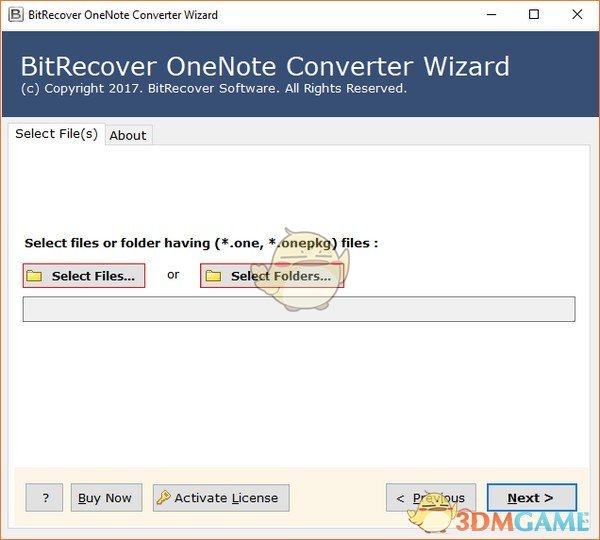Click the selected path text field
This screenshot has width=600, height=540.
(299, 309)
